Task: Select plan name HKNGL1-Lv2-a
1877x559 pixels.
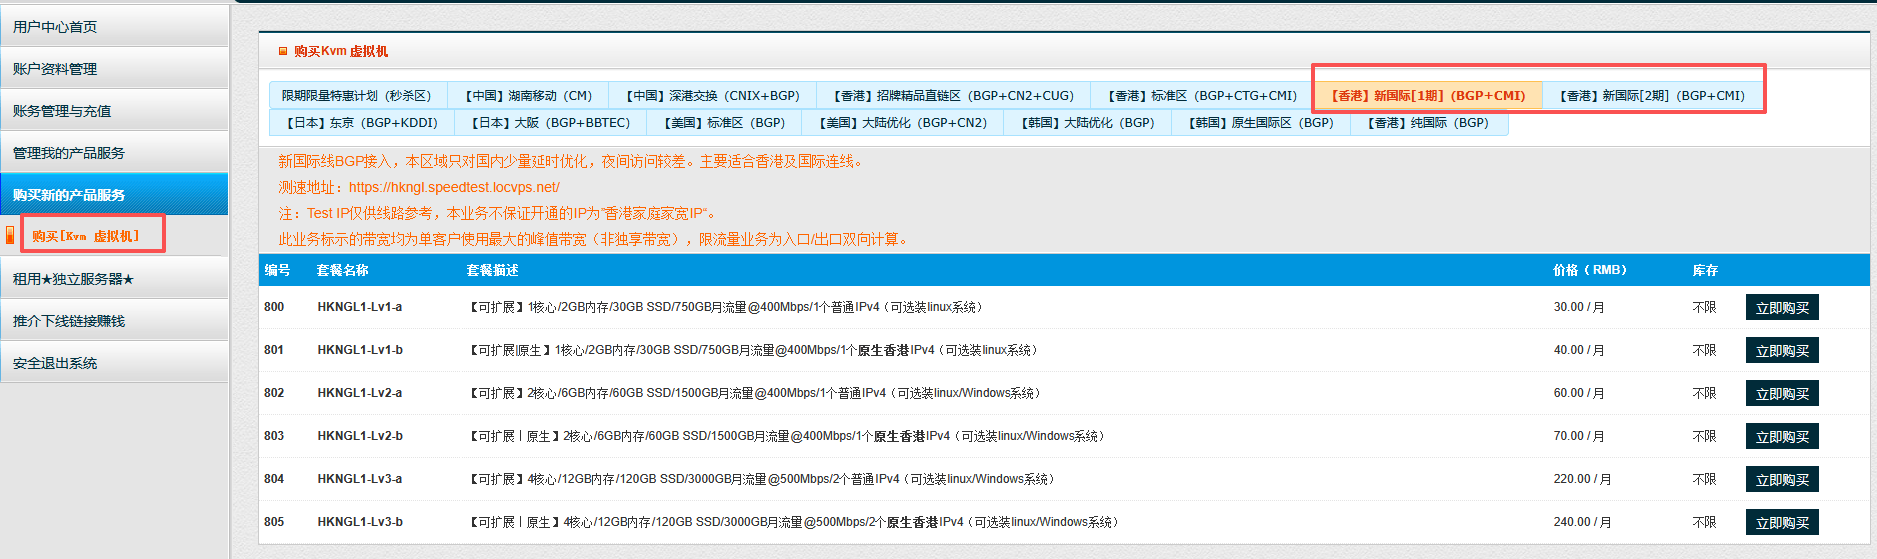Action: [x=360, y=393]
